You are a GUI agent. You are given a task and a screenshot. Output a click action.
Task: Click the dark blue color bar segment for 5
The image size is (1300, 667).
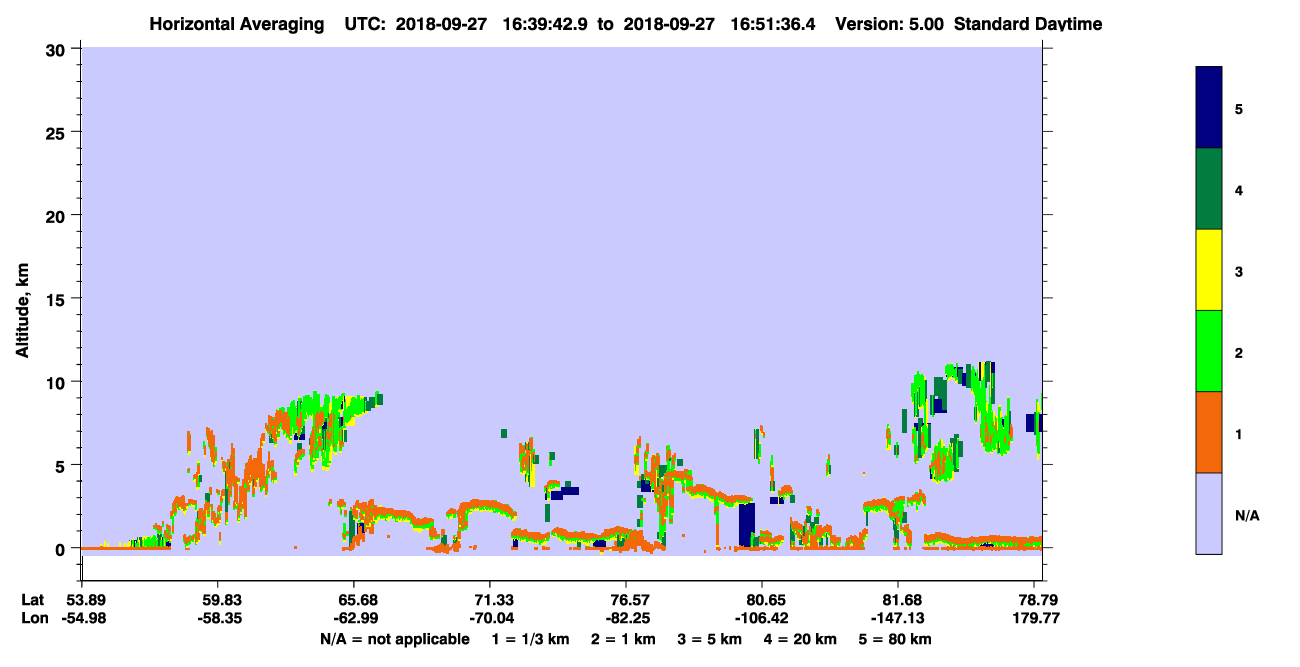click(1209, 107)
